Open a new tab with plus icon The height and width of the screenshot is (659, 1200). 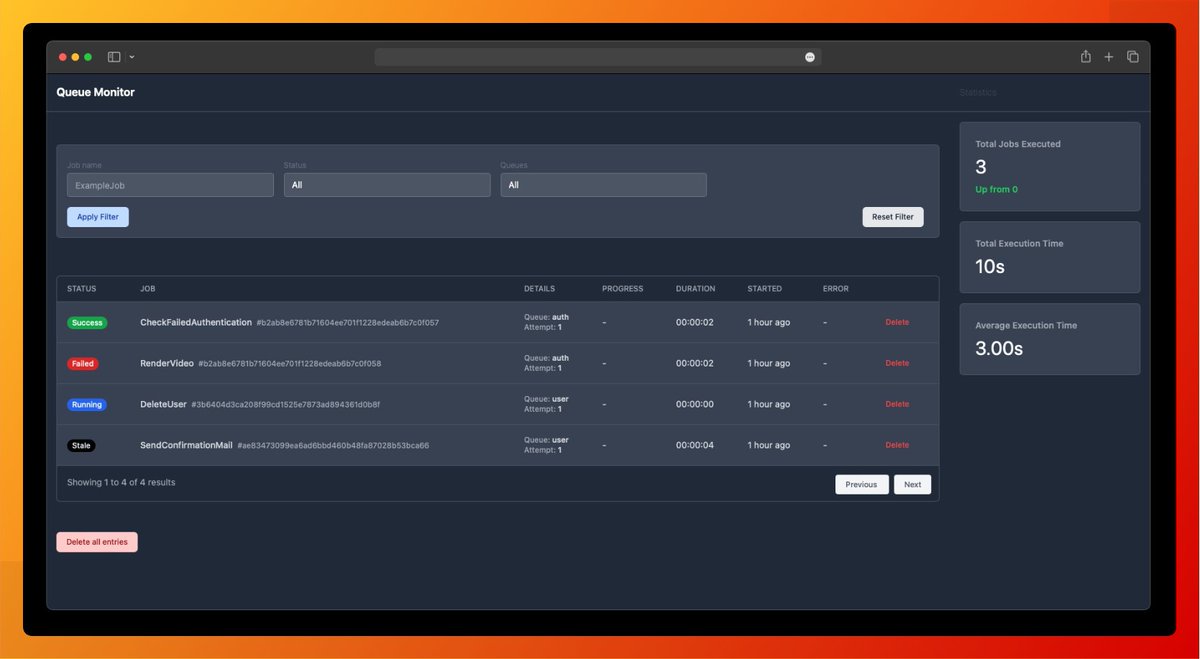click(1108, 57)
